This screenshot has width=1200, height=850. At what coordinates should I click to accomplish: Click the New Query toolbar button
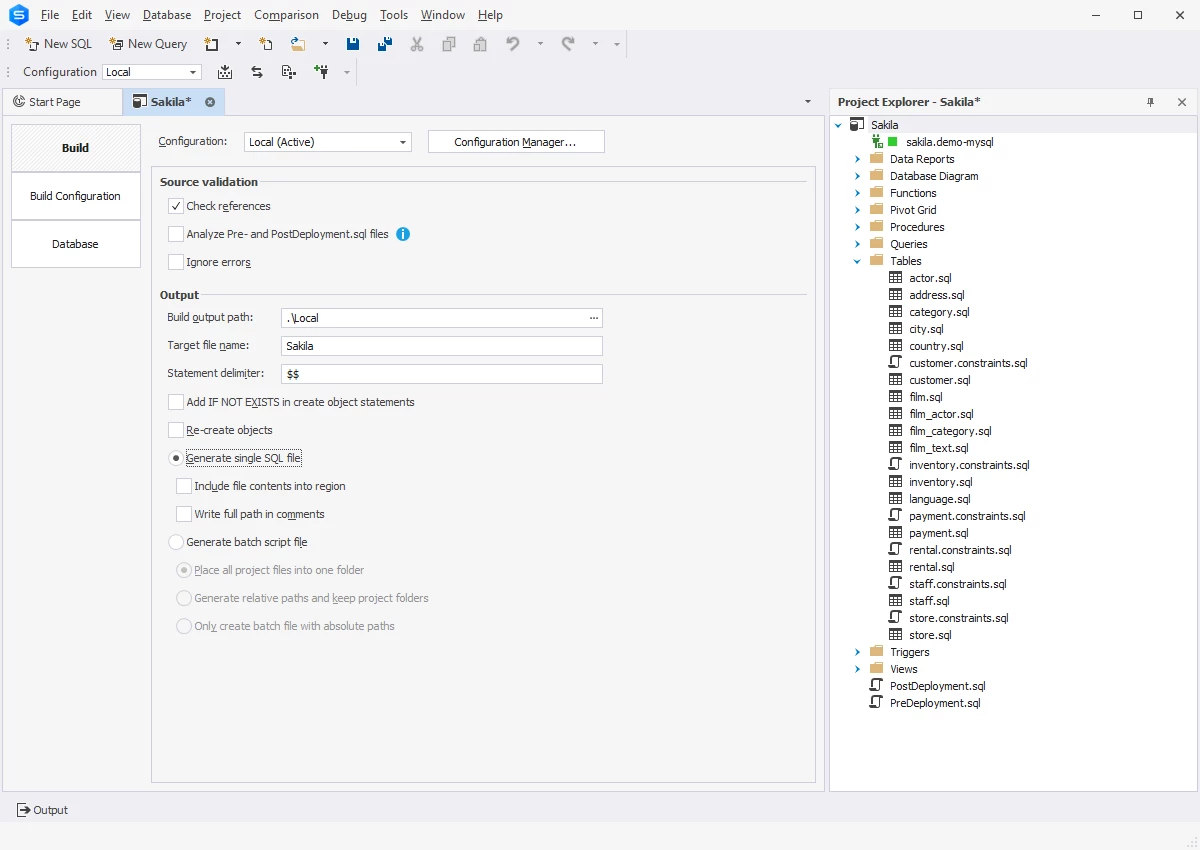[x=148, y=44]
